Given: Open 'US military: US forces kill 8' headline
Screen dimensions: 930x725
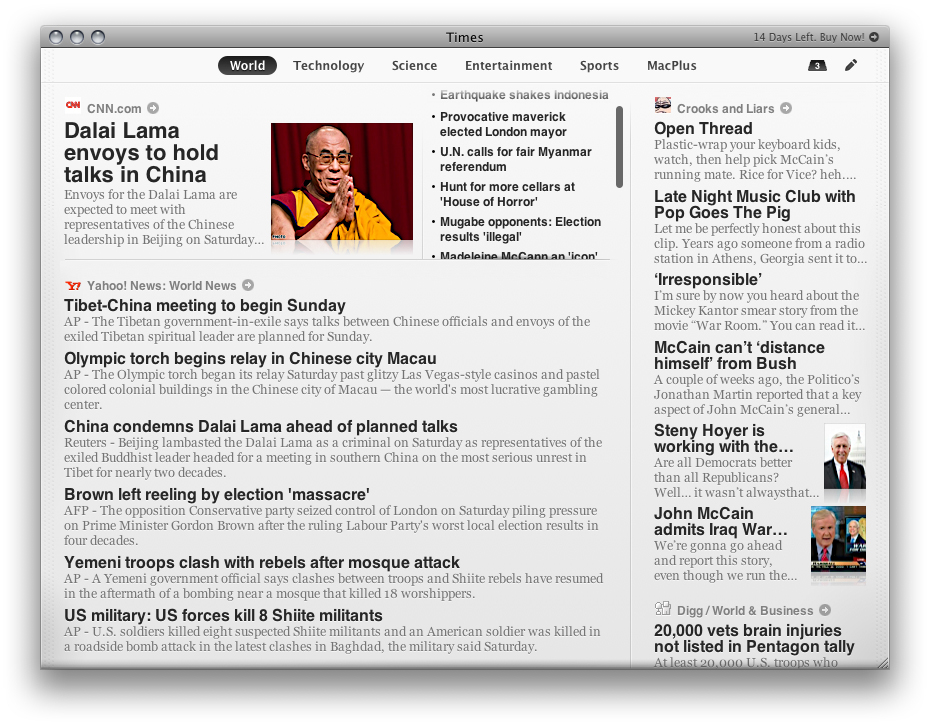Looking at the screenshot, I should (x=223, y=615).
